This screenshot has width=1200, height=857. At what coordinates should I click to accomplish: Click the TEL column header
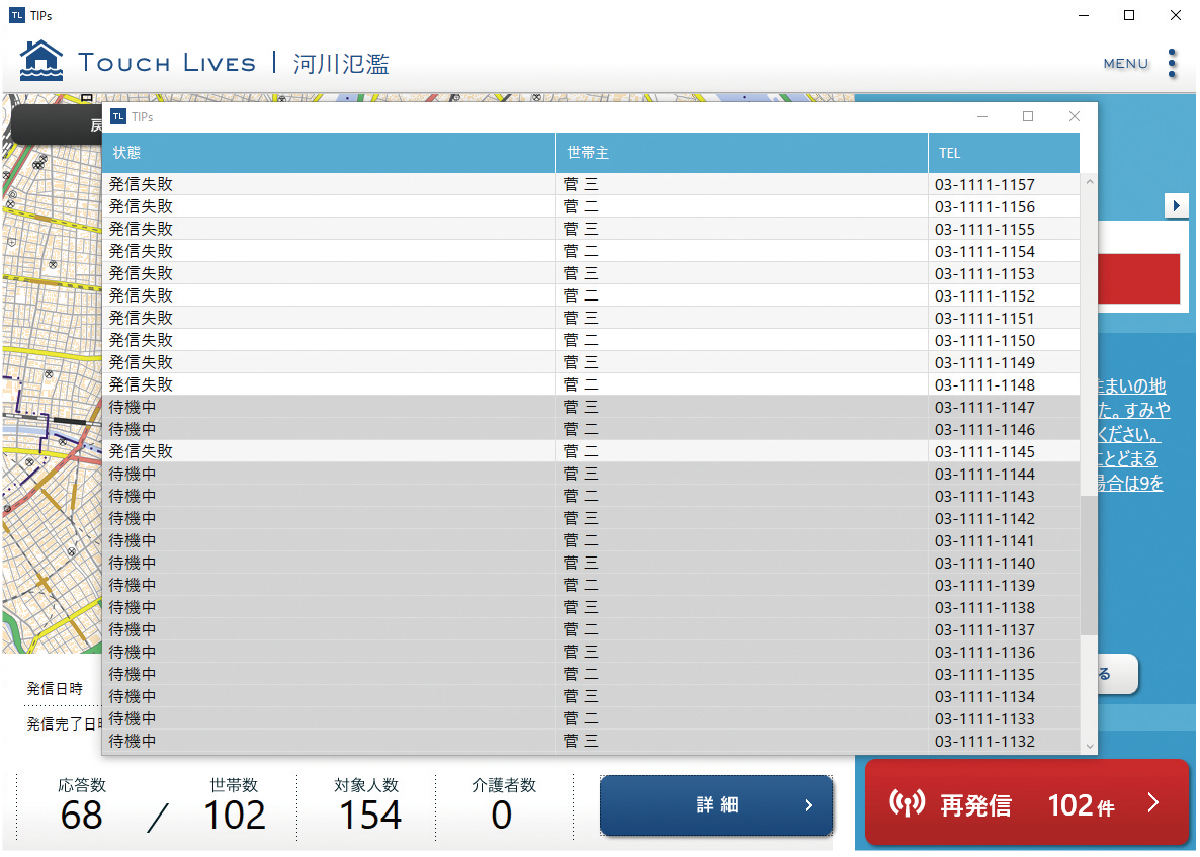tap(1003, 153)
